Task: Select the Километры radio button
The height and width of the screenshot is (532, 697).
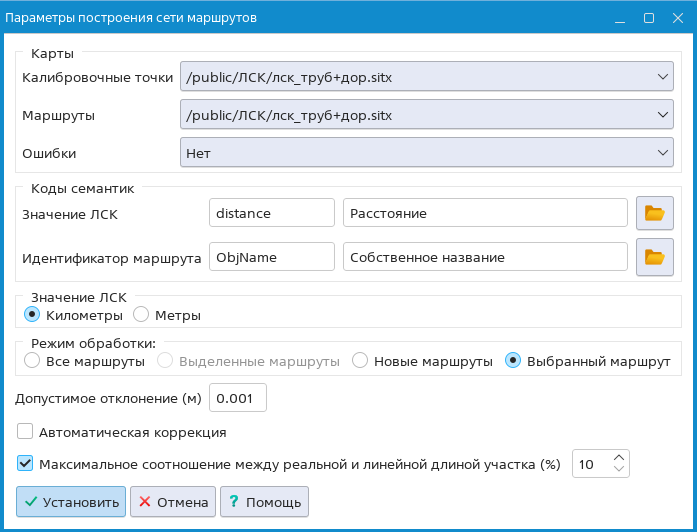Action: [x=32, y=315]
